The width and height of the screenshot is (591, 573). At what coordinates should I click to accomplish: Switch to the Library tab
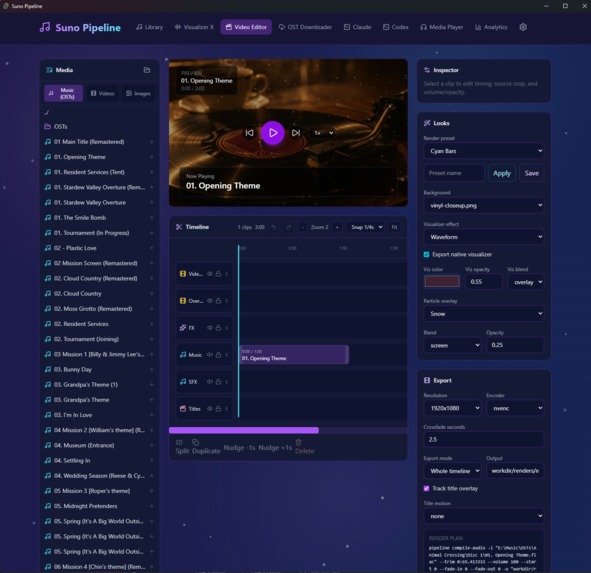tap(150, 27)
